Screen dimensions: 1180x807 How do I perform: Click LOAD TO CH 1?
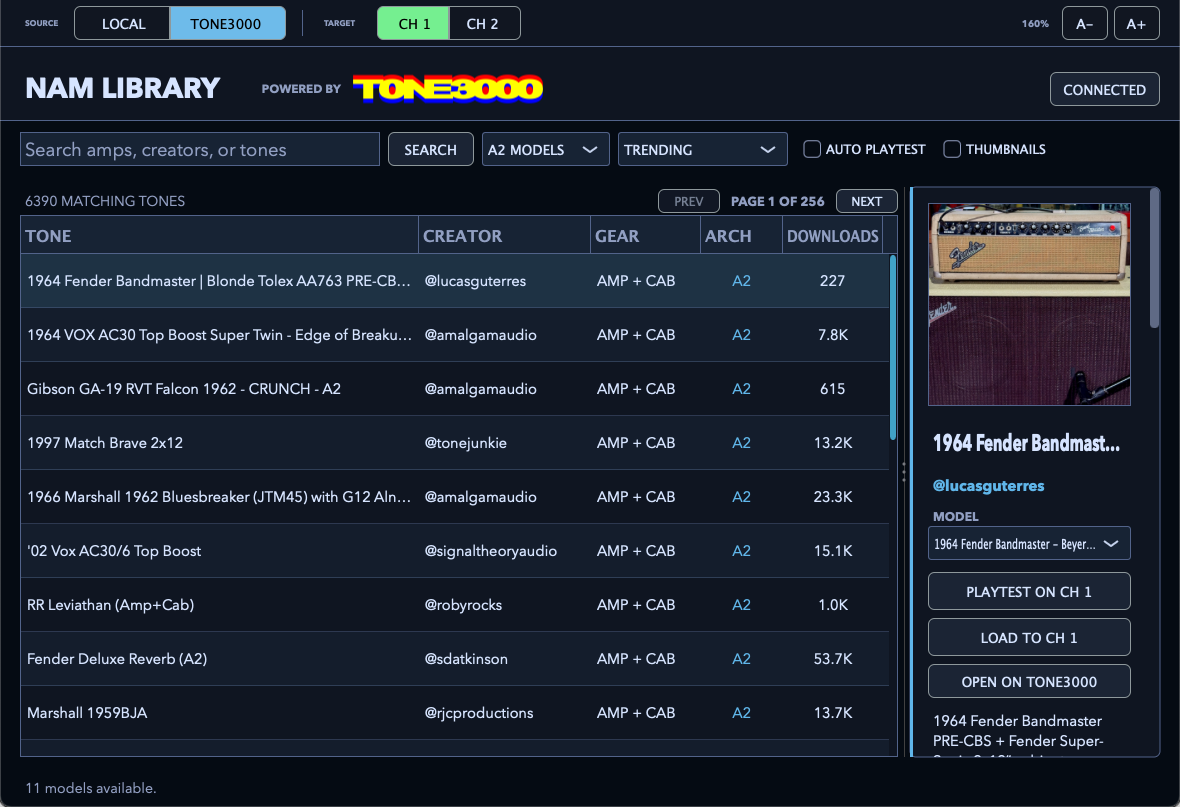coord(1029,638)
